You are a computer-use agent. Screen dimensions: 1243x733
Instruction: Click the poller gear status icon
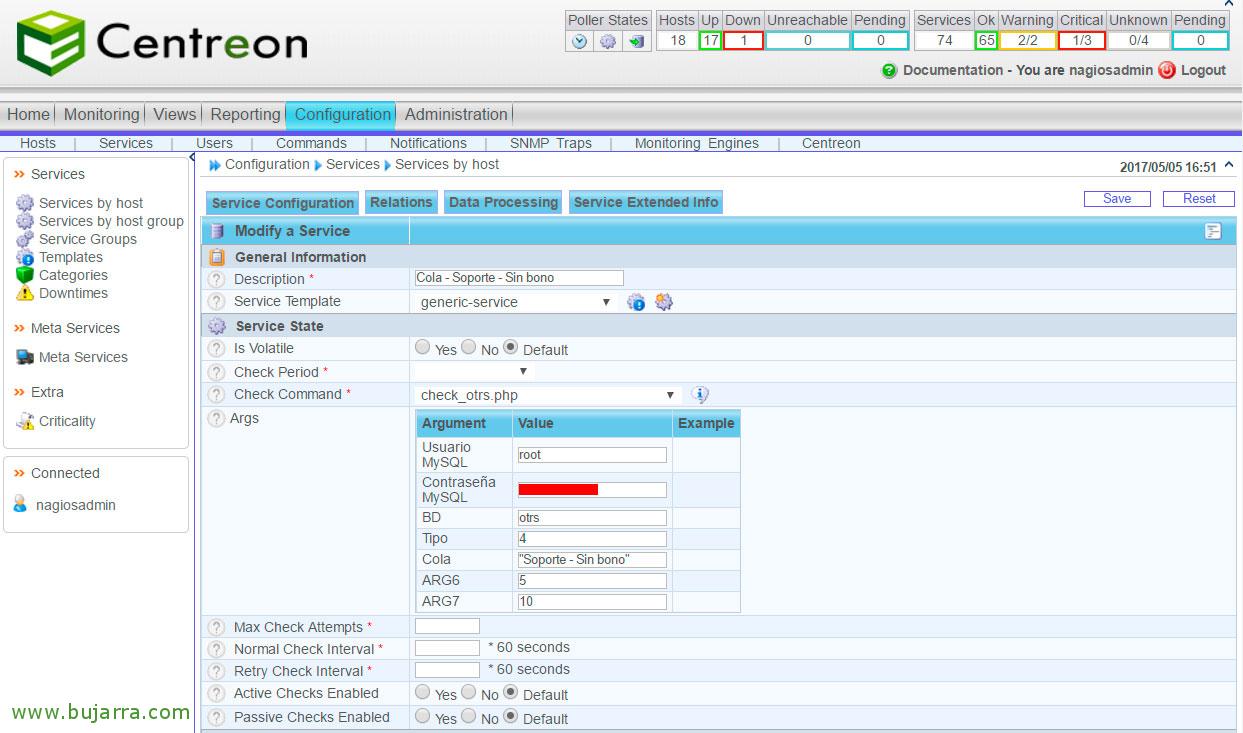pos(608,41)
